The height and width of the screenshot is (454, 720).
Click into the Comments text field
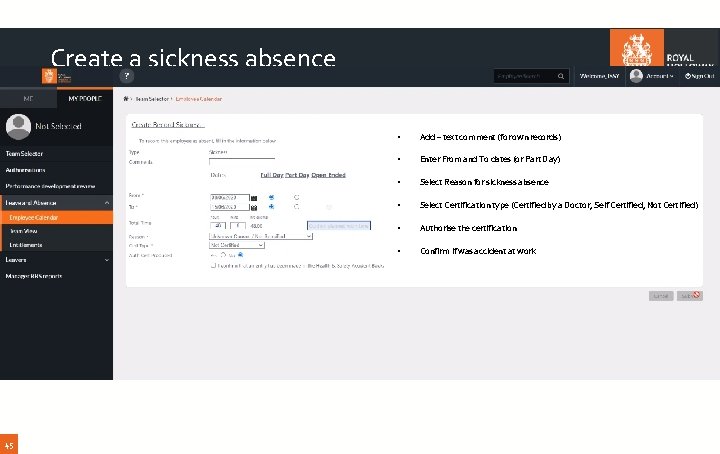(x=242, y=162)
